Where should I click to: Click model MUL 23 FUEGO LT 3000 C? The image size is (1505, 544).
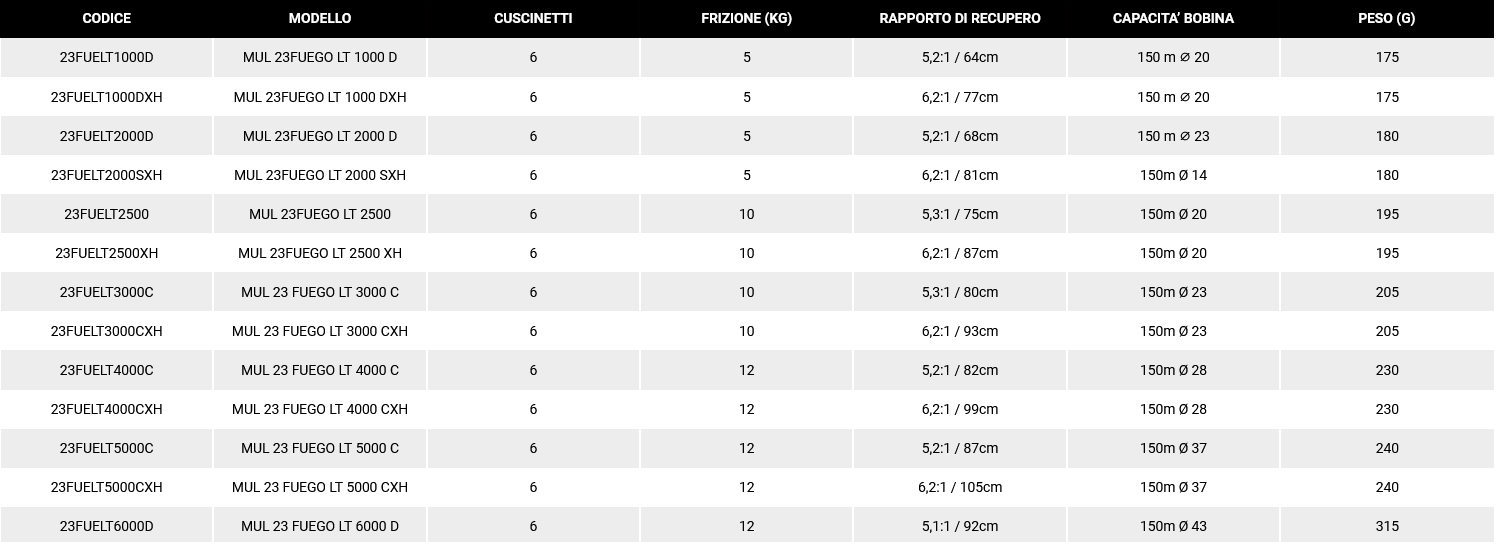click(320, 292)
